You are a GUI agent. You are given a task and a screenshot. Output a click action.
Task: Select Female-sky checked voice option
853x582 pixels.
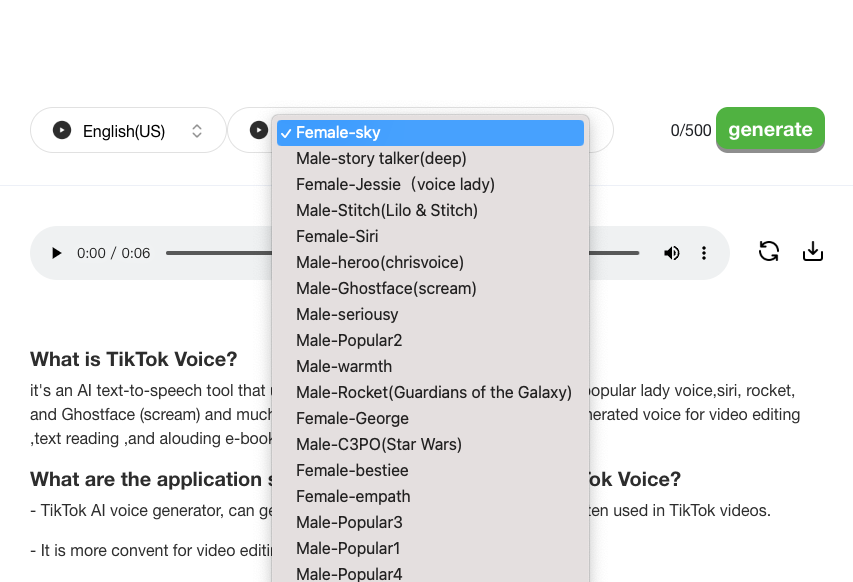[x=430, y=133]
